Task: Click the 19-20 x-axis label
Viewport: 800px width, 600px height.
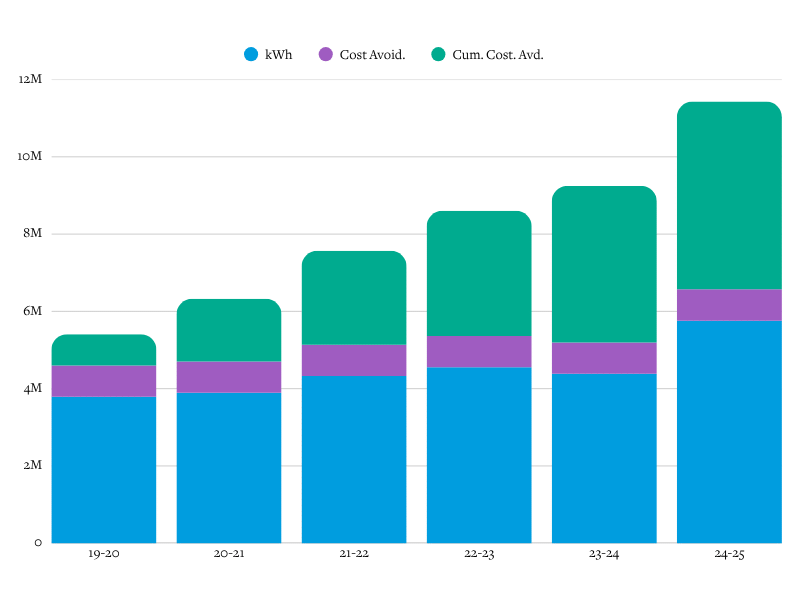Action: pyautogui.click(x=104, y=554)
